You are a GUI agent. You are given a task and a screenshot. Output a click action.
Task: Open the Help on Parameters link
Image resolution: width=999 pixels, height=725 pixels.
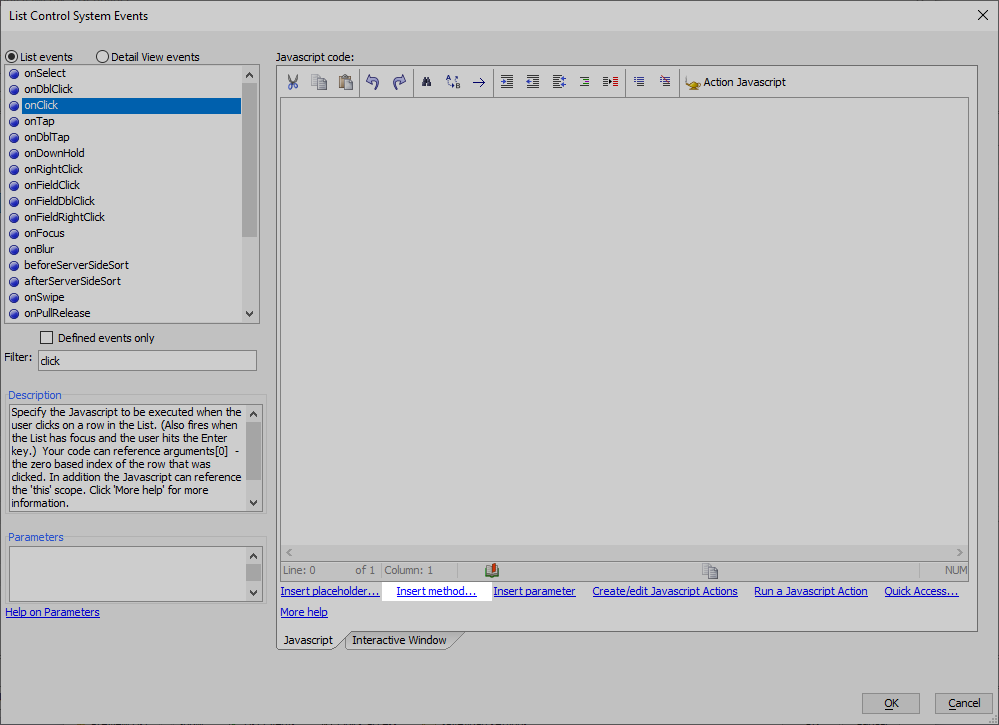53,612
